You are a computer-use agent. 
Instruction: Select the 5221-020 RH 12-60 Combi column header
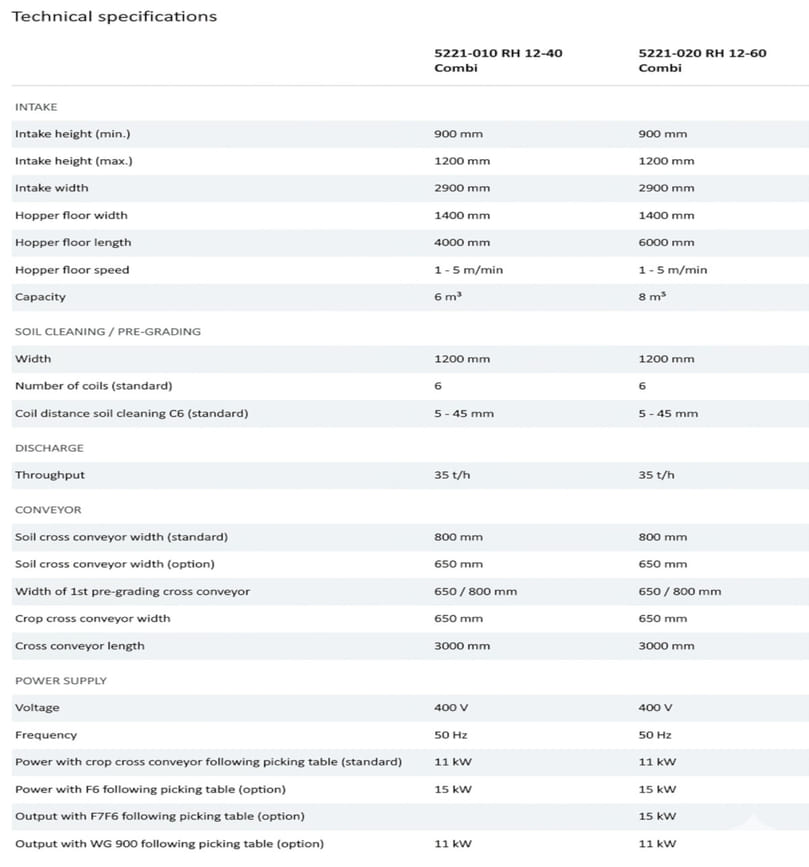click(702, 60)
